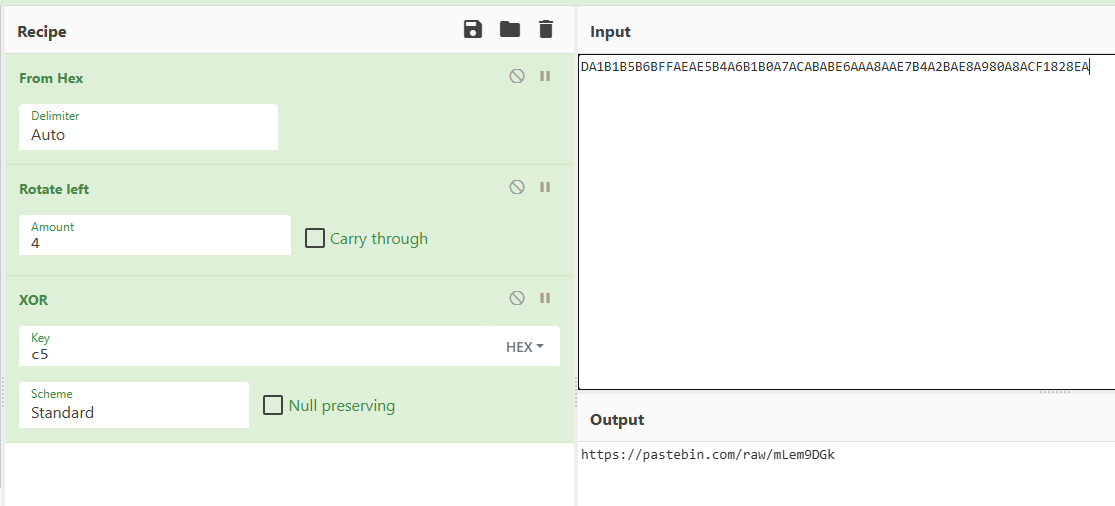Set breakpoint on XOR operation
Screen dimensions: 1115x506
[x=545, y=298]
